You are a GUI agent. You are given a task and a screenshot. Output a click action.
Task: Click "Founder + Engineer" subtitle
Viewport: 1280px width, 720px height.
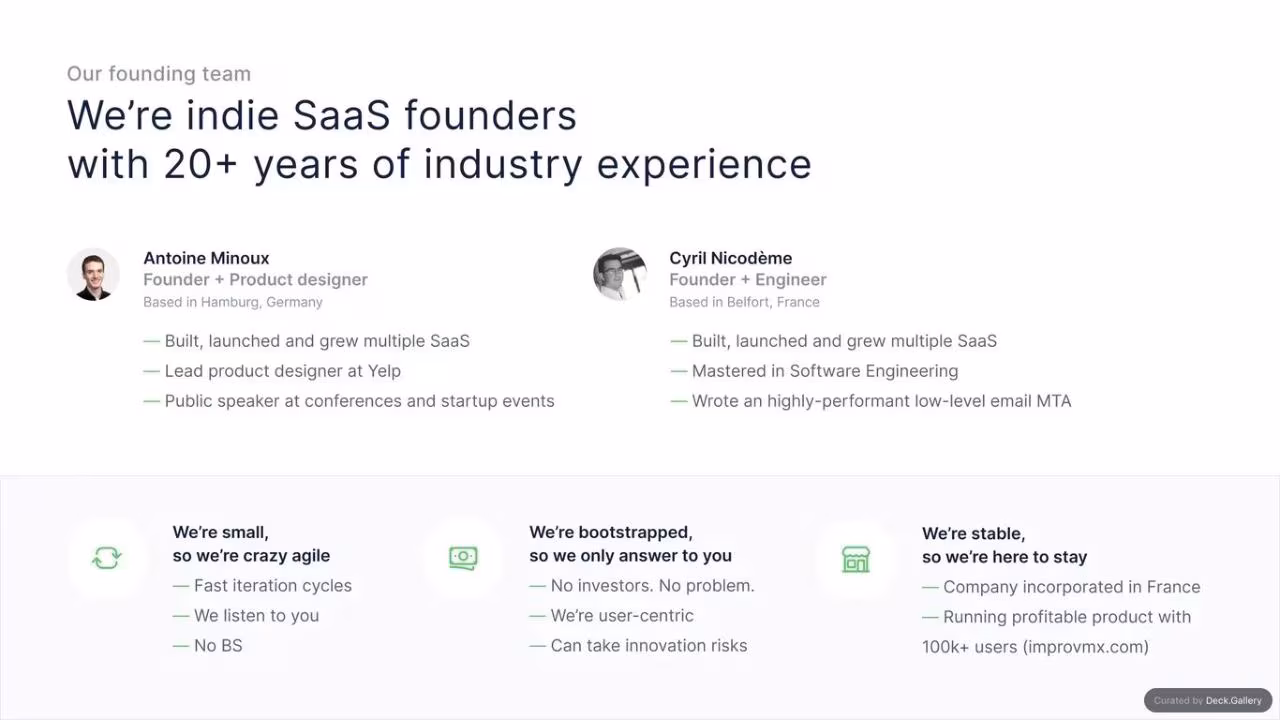748,280
